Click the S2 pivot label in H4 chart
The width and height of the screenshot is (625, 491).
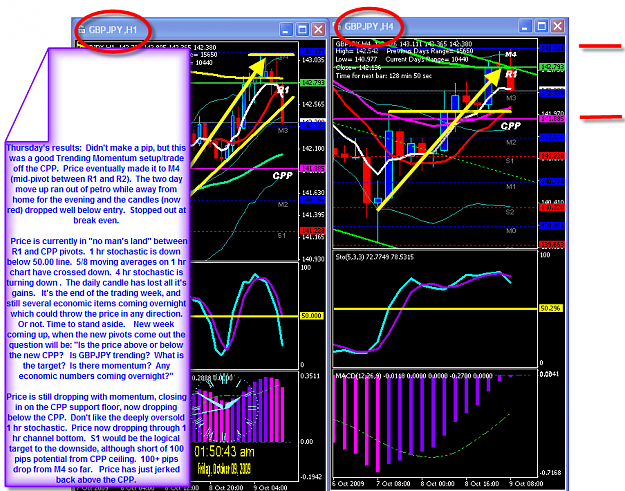510,212
